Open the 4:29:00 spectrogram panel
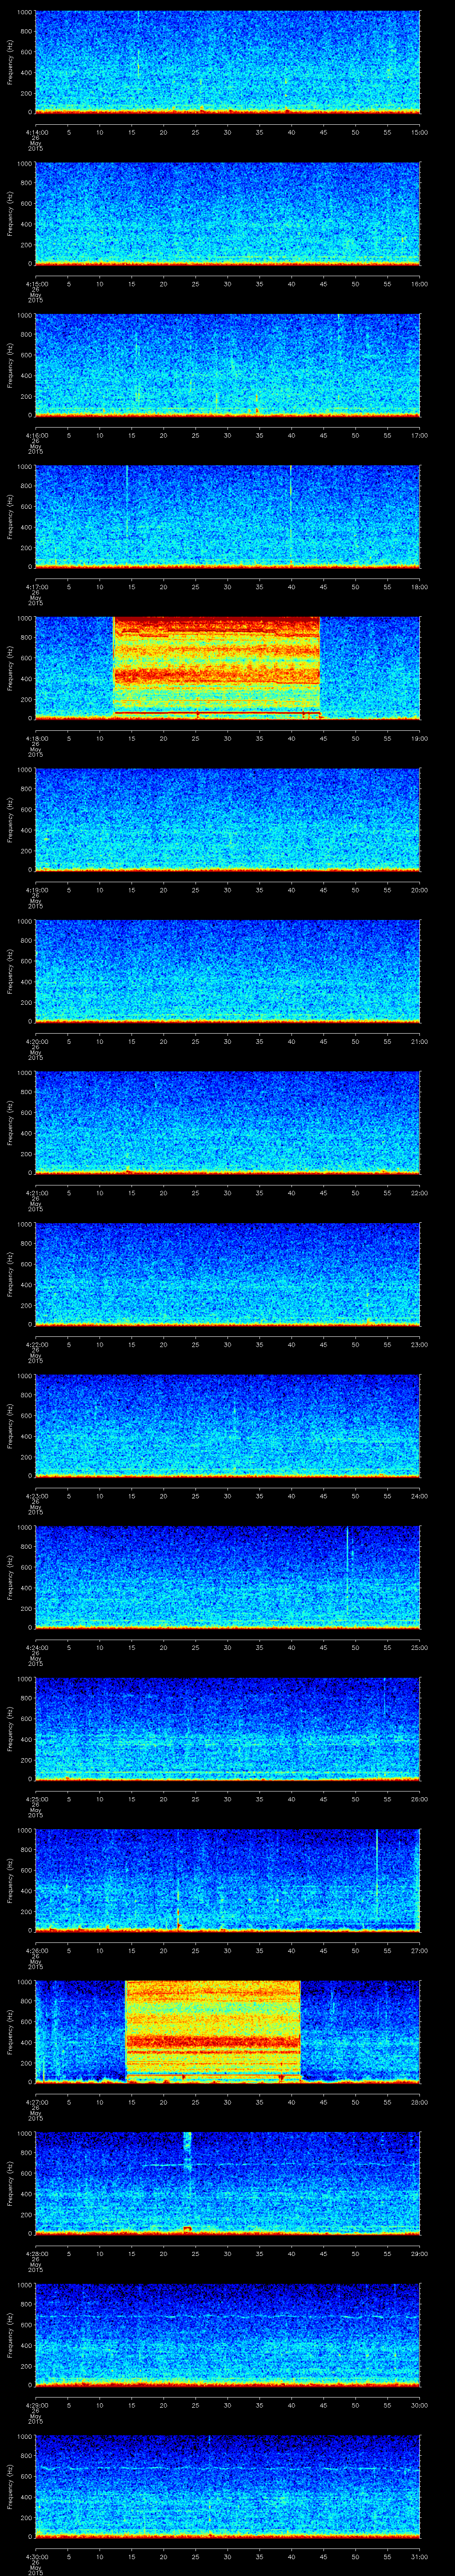Viewport: 455px width, 2576px height. [227, 2334]
